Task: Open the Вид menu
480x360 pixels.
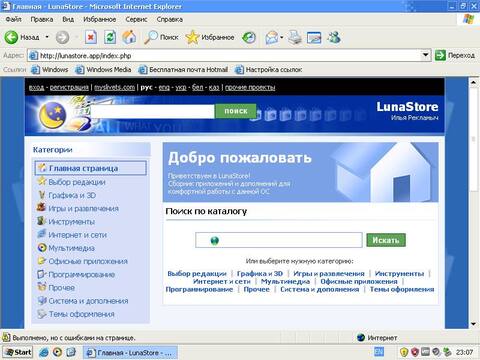Action: click(x=68, y=19)
